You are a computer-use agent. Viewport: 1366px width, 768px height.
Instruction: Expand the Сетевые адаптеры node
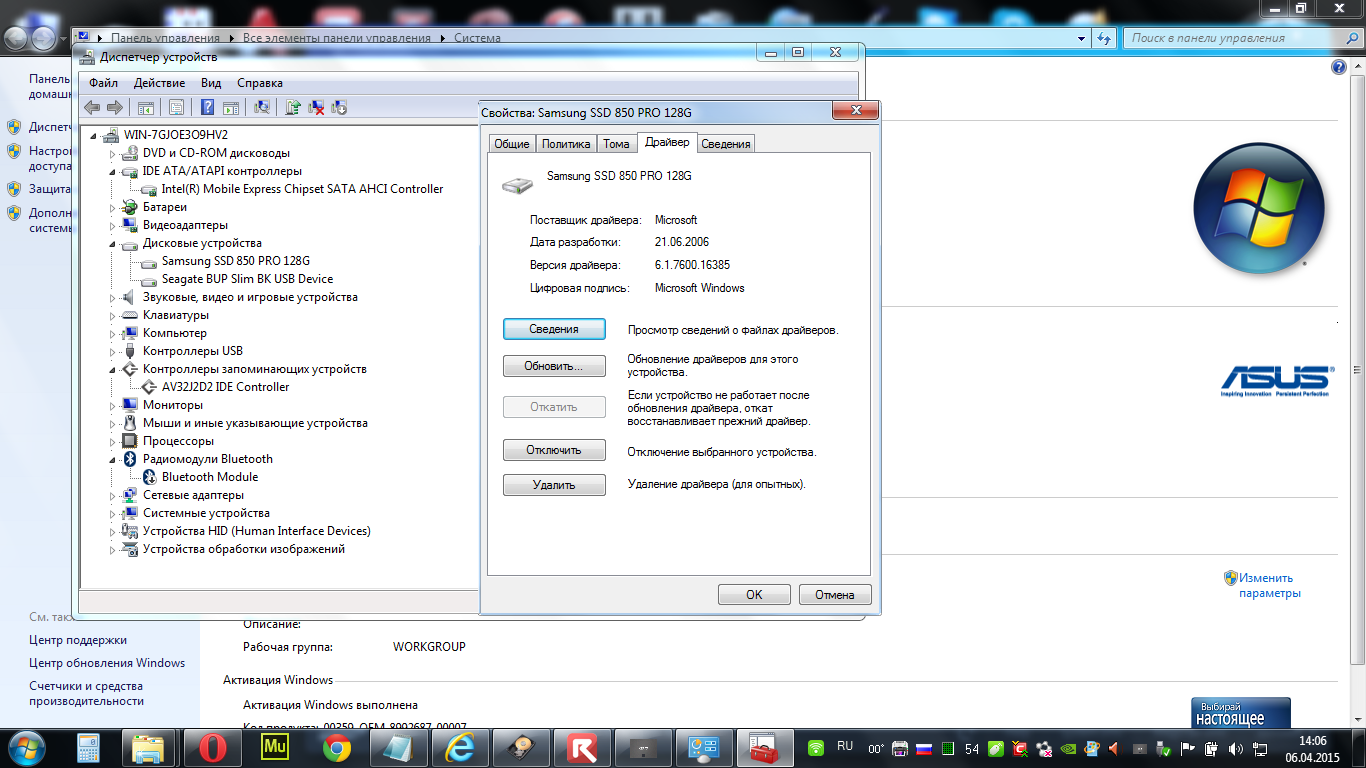(113, 495)
